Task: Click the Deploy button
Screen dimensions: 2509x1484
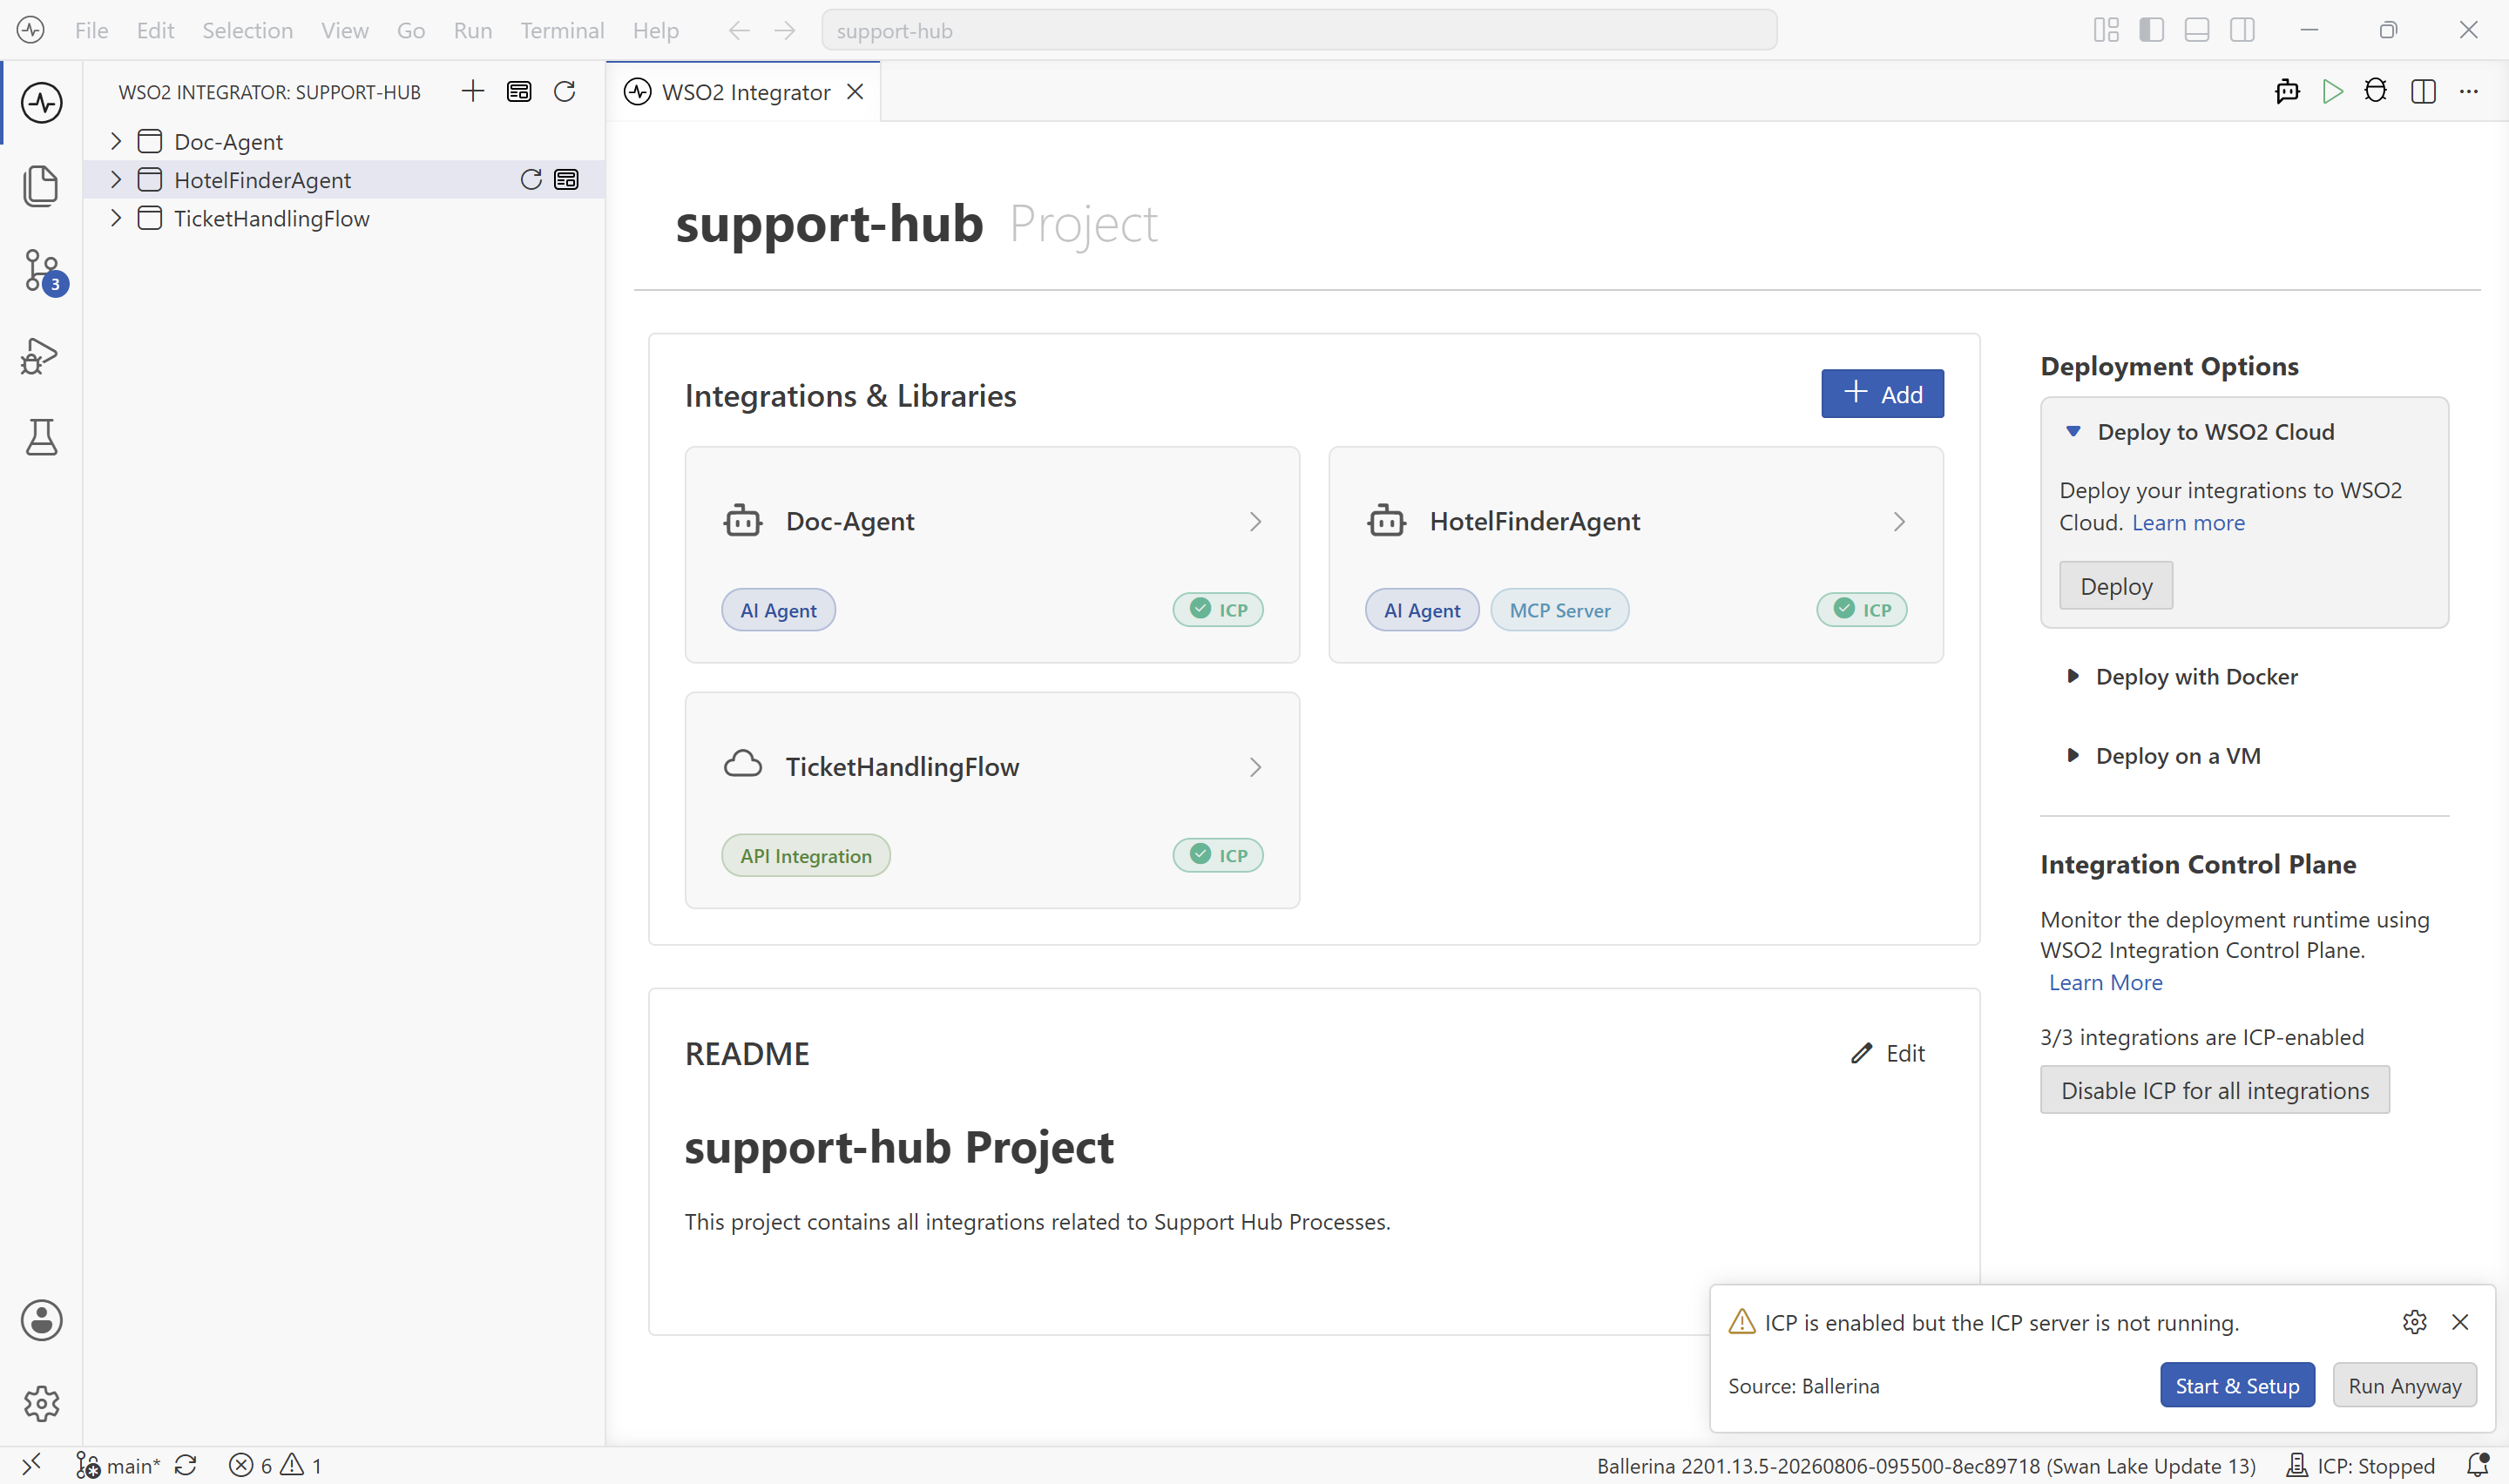Action: (x=2116, y=586)
